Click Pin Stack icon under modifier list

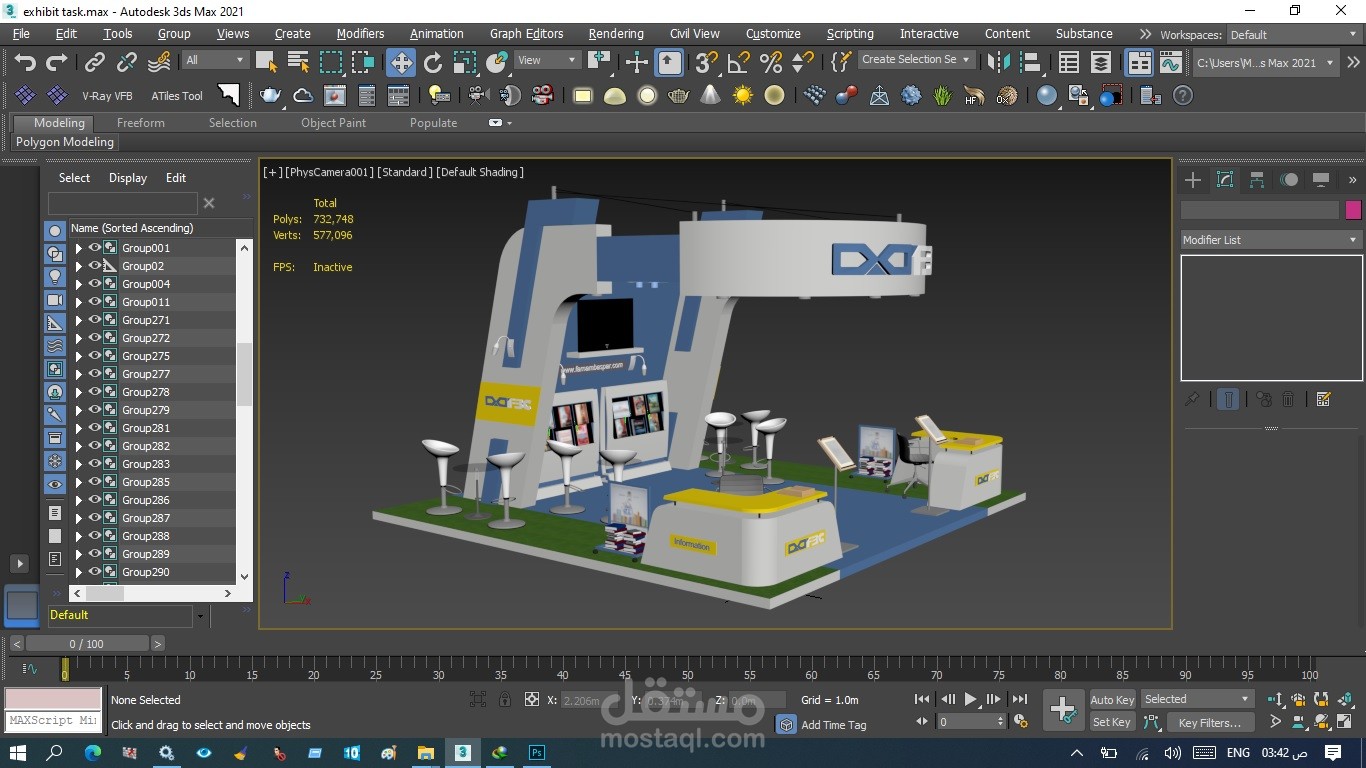pos(1192,399)
